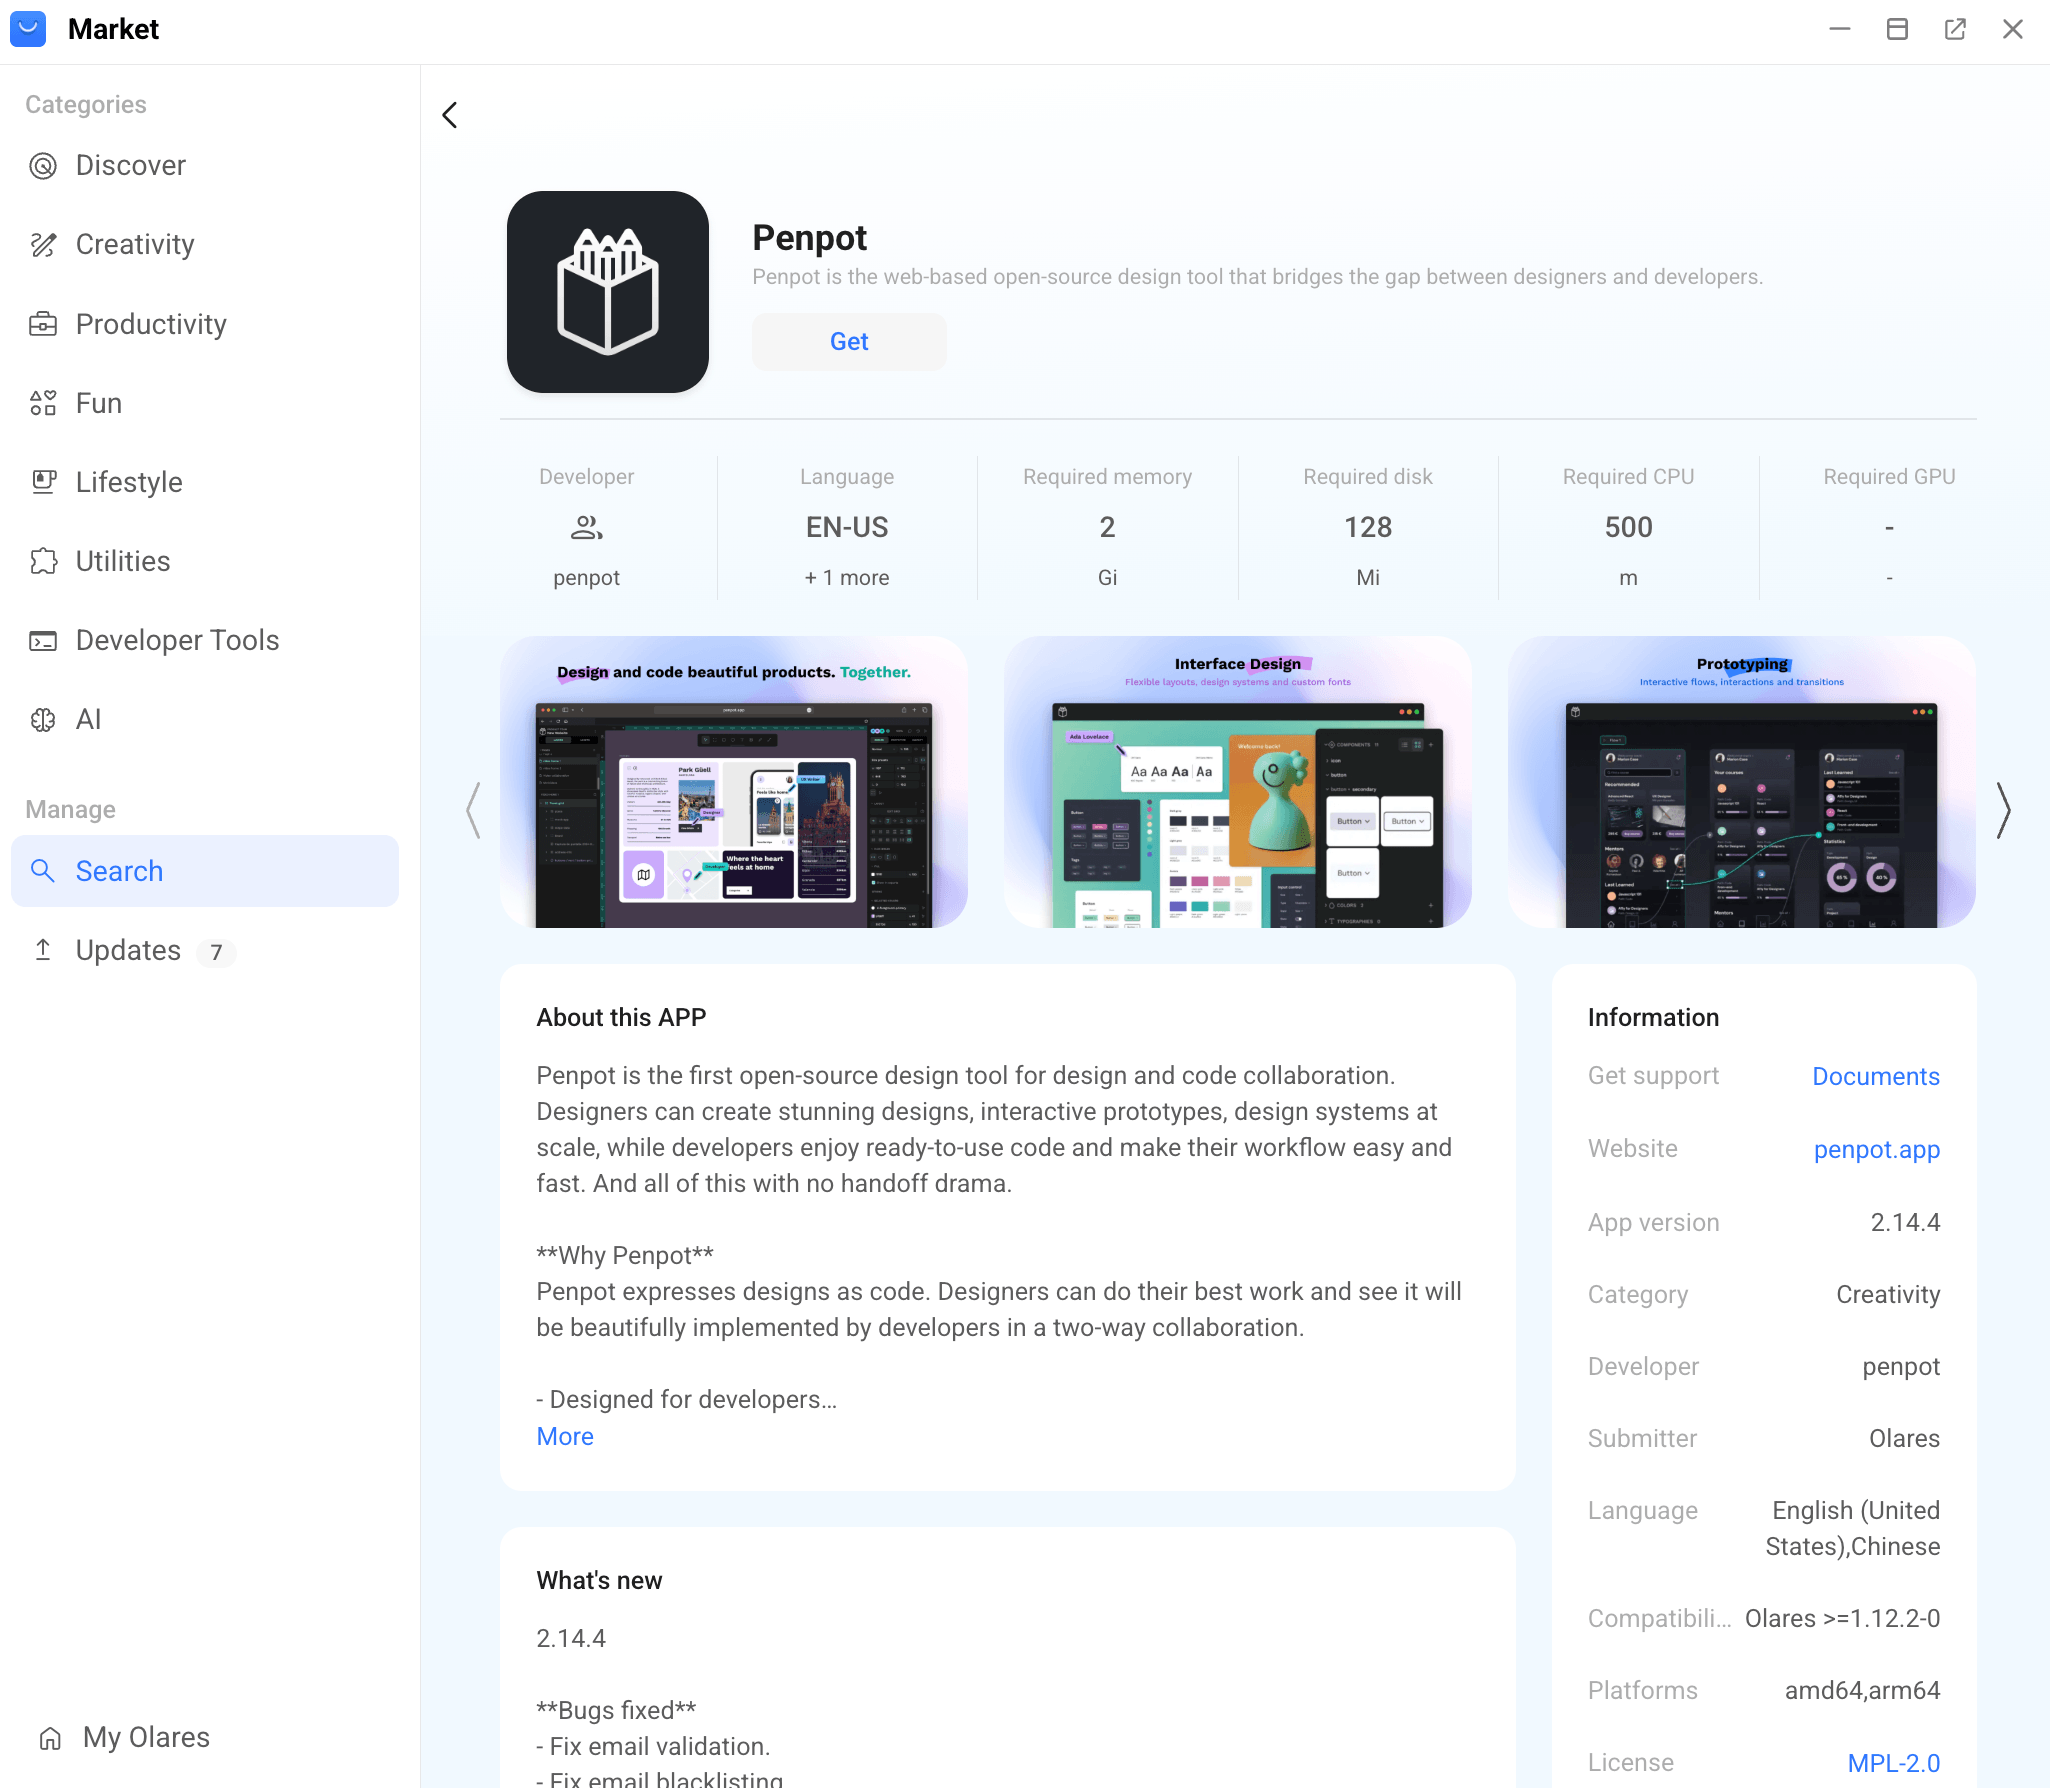Click the Get button for Penpot

pyautogui.click(x=849, y=342)
